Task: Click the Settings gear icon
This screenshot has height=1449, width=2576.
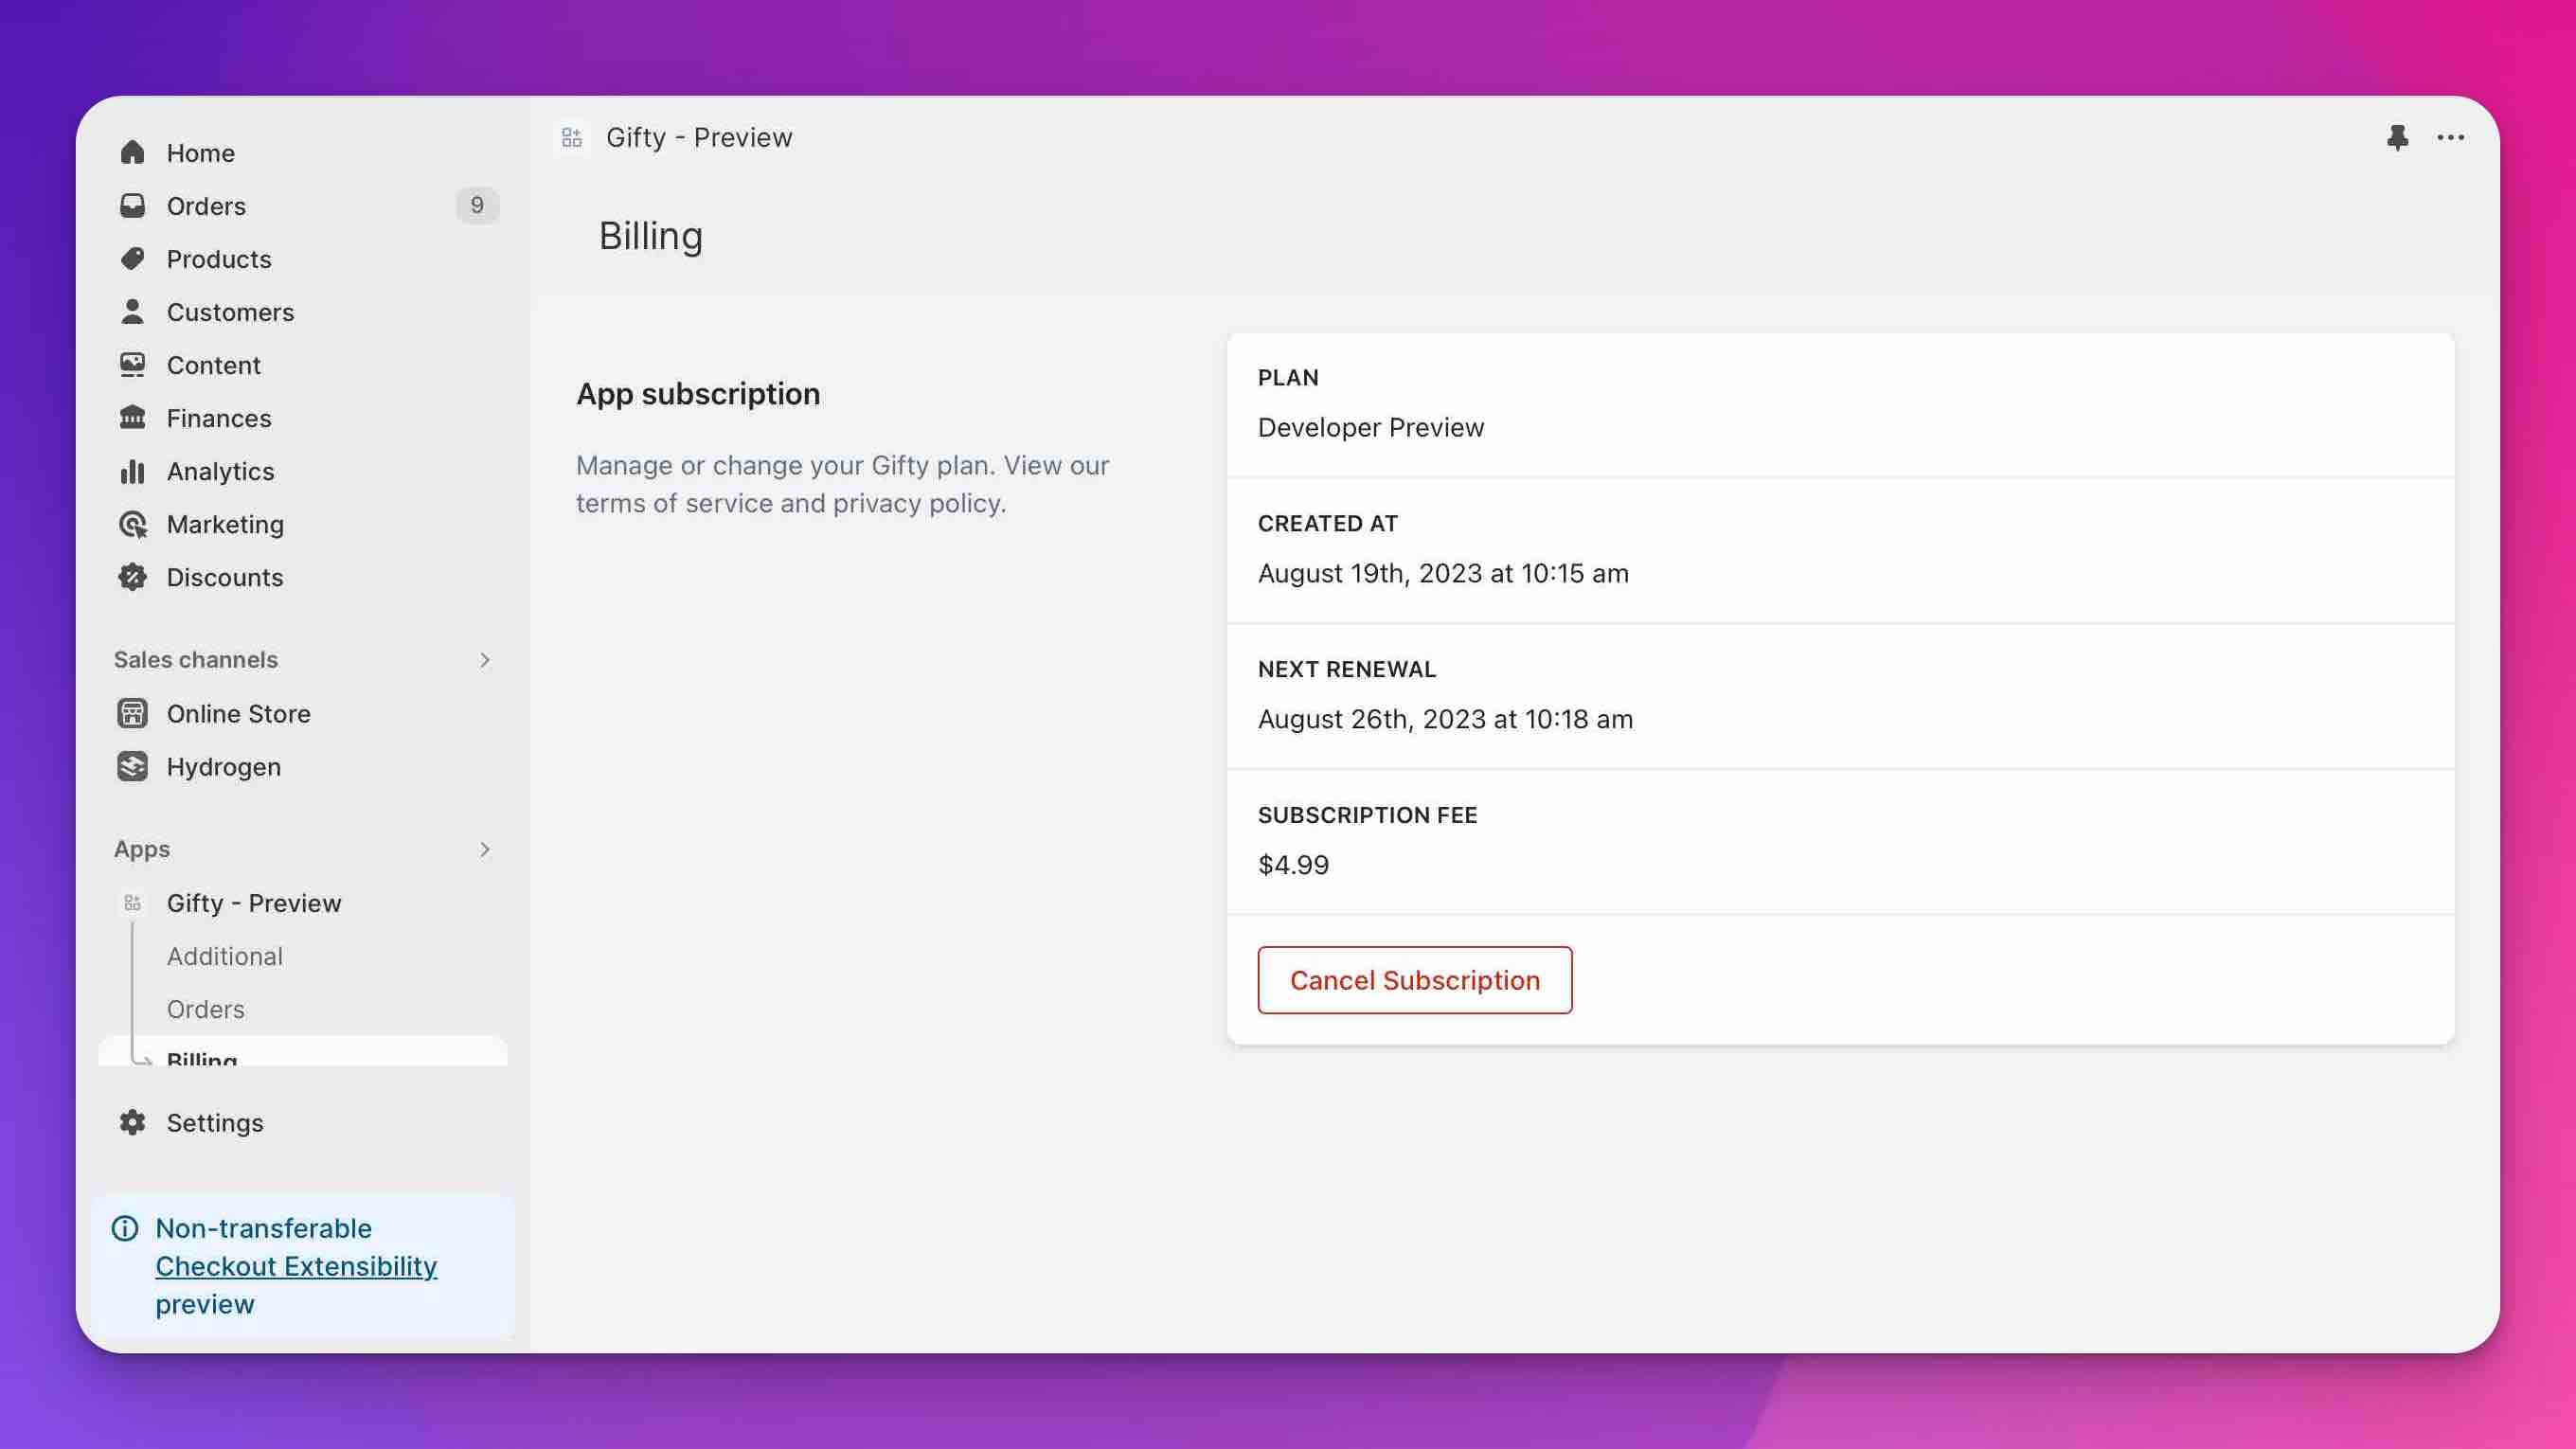Action: tap(132, 1123)
